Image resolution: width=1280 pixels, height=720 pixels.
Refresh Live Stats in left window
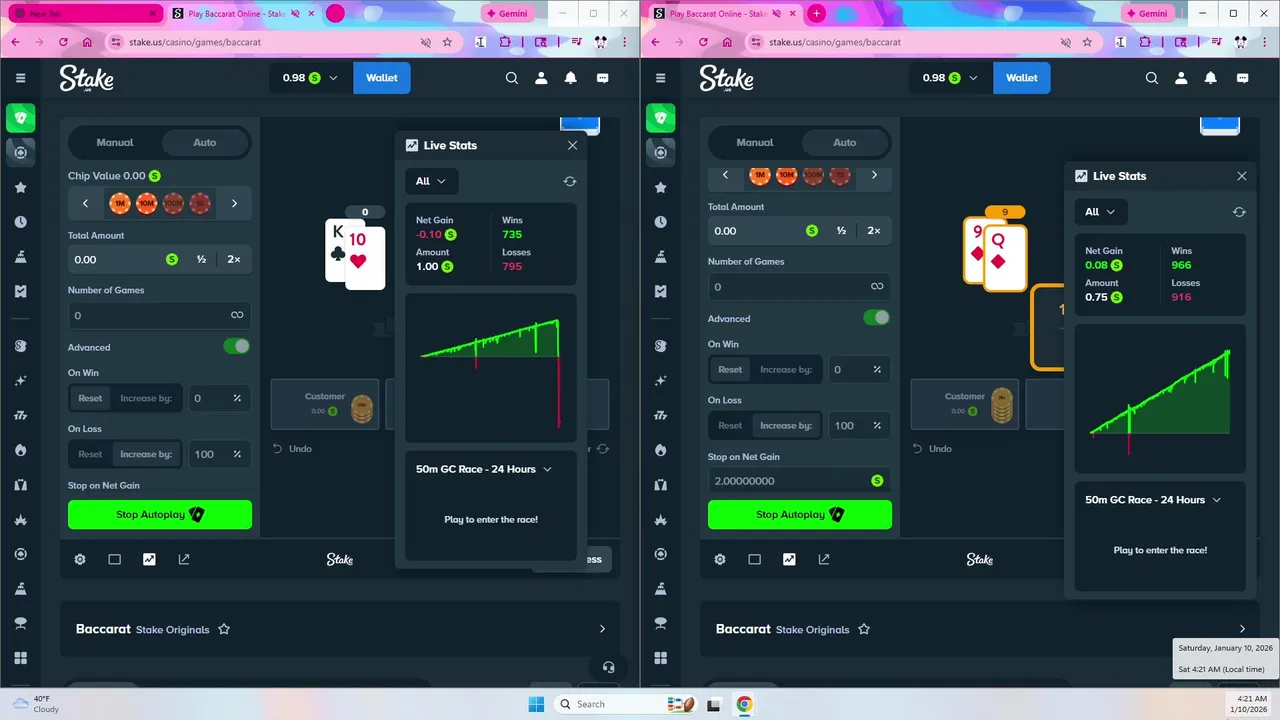570,181
